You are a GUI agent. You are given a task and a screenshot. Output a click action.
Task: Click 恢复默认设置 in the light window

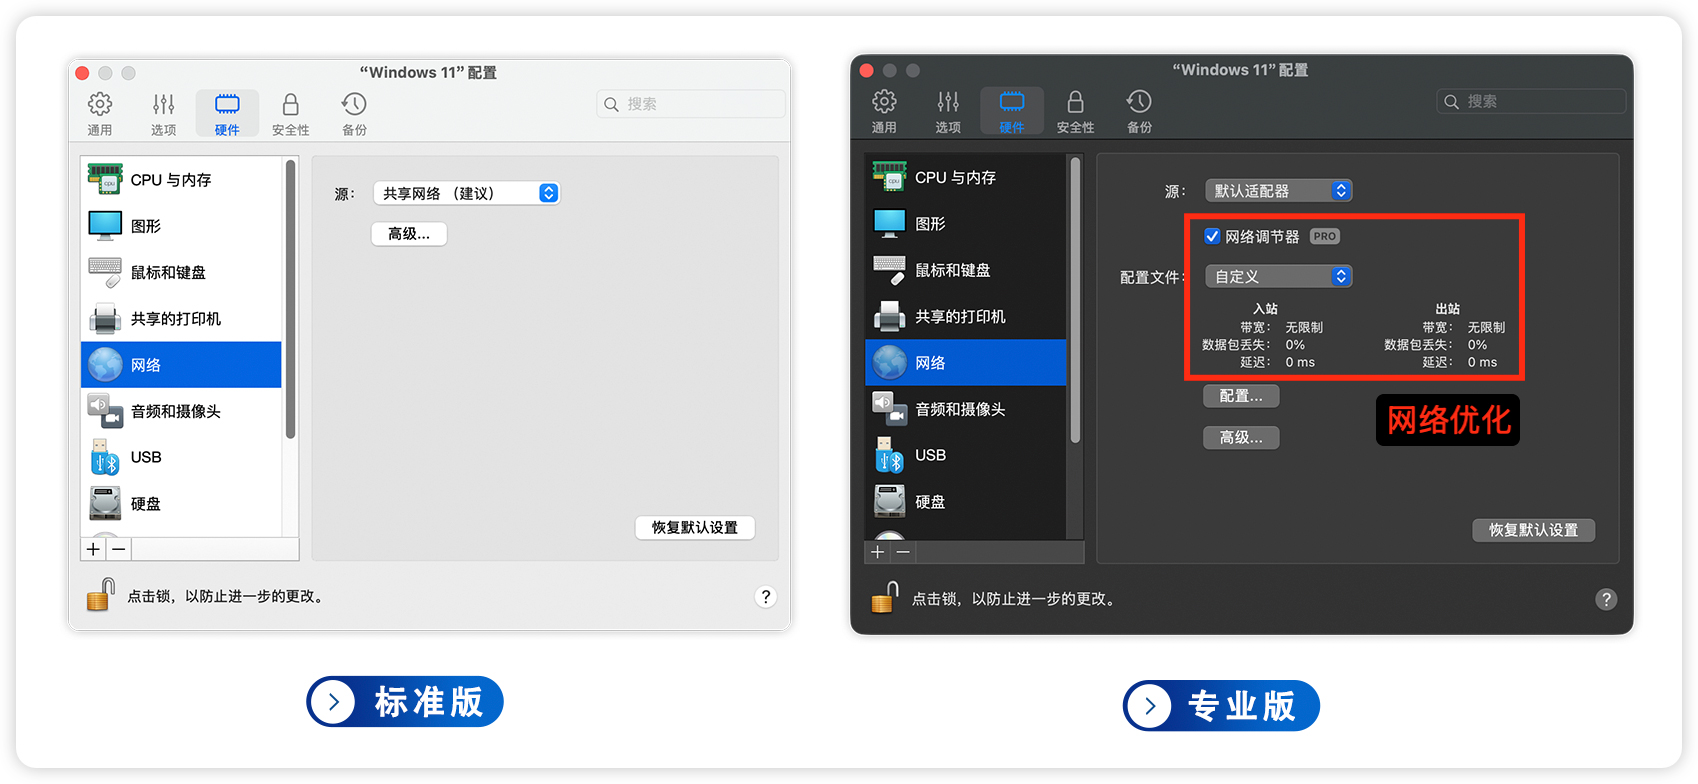point(695,528)
